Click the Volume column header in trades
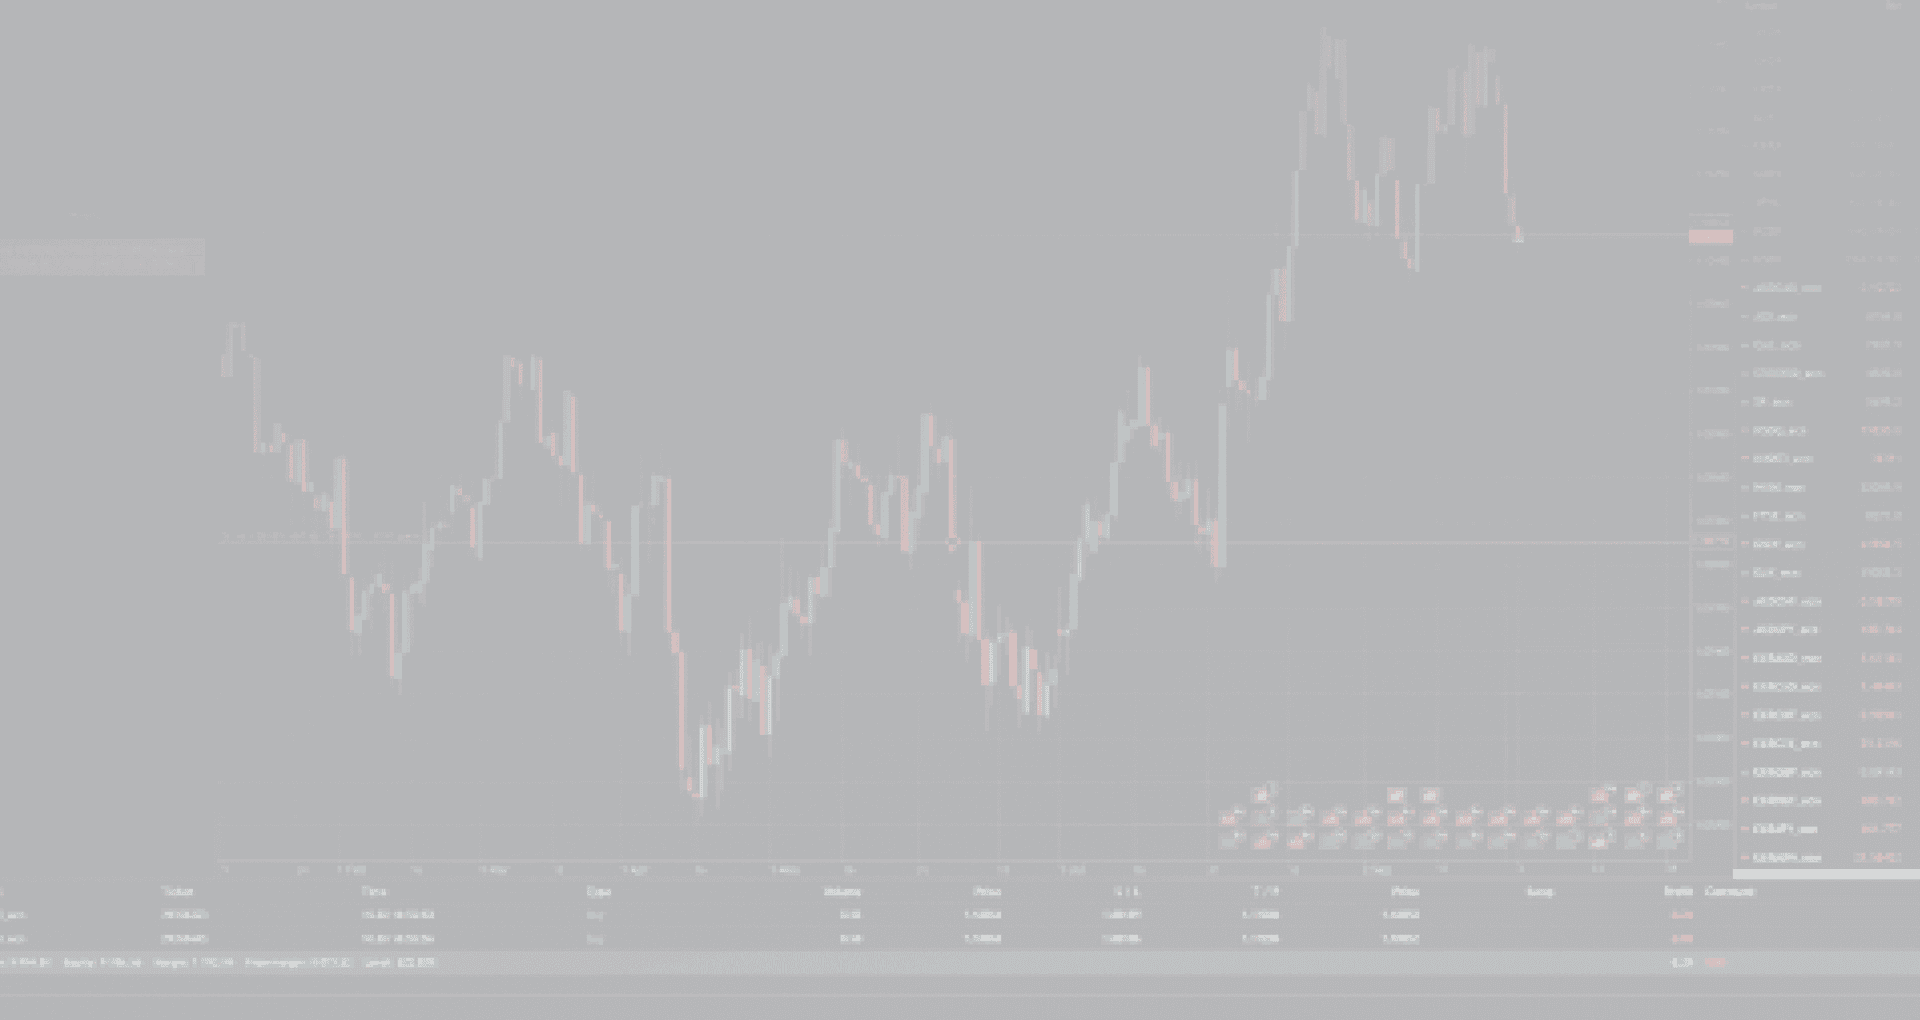1920x1020 pixels. [842, 891]
